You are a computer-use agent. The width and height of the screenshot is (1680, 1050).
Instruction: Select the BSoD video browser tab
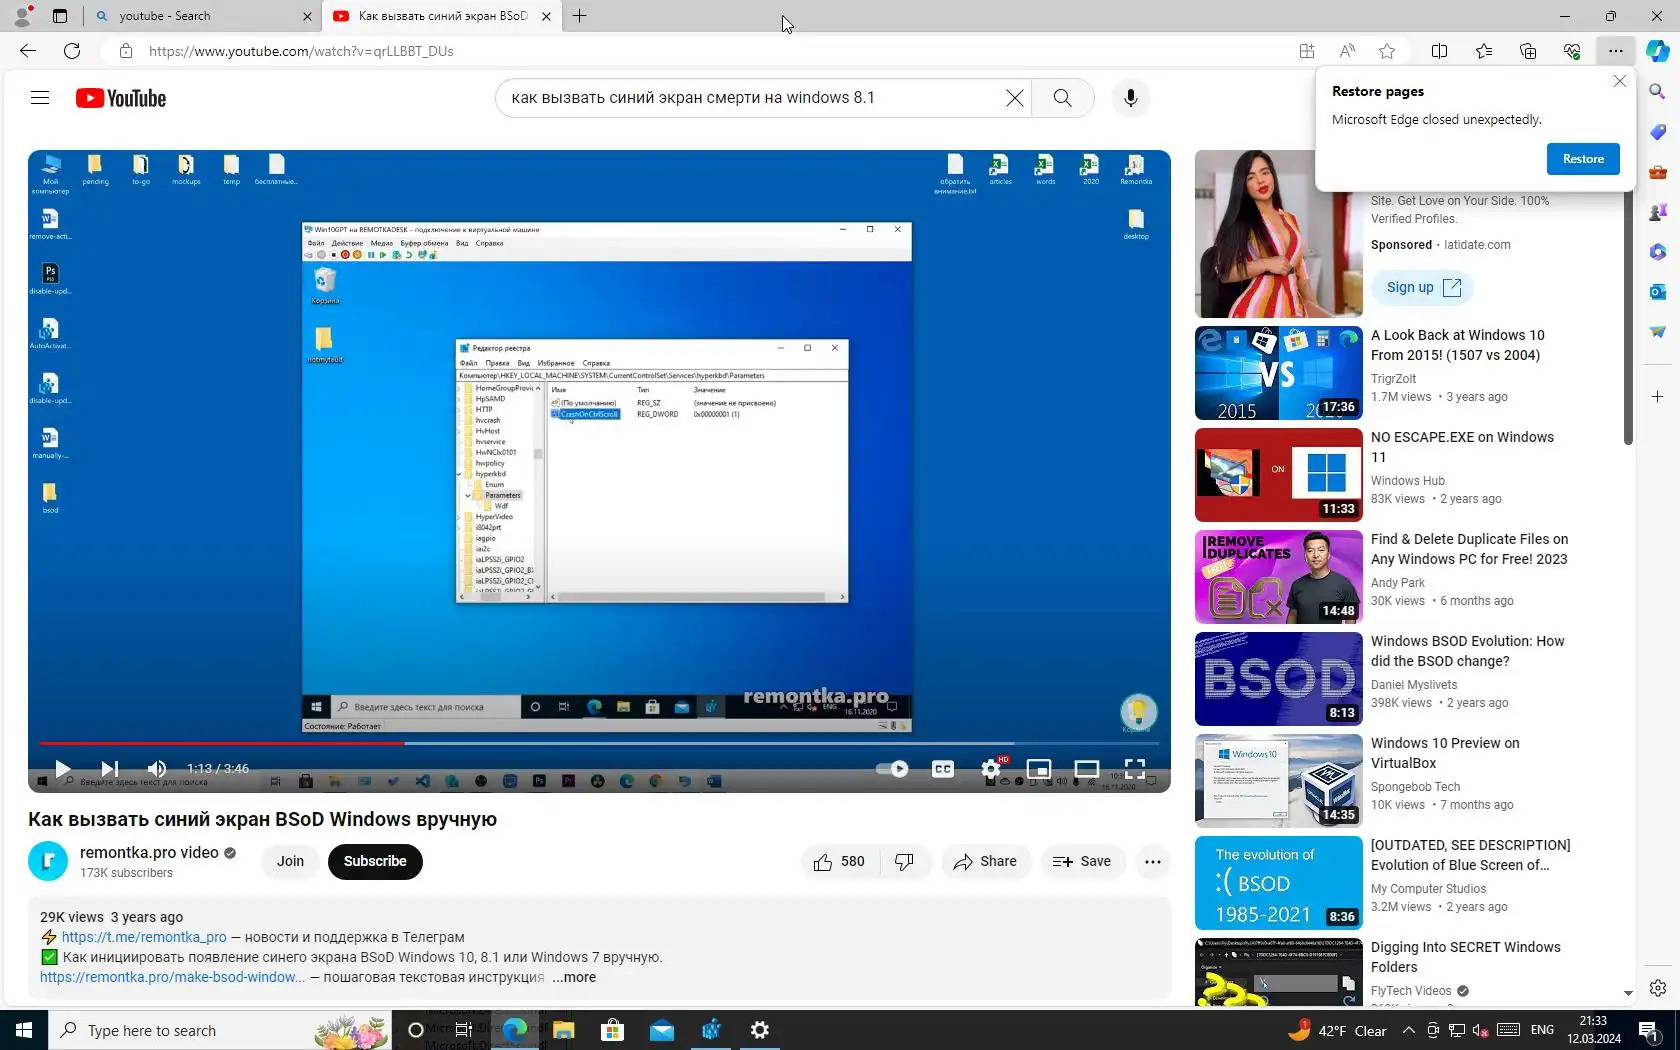(442, 16)
